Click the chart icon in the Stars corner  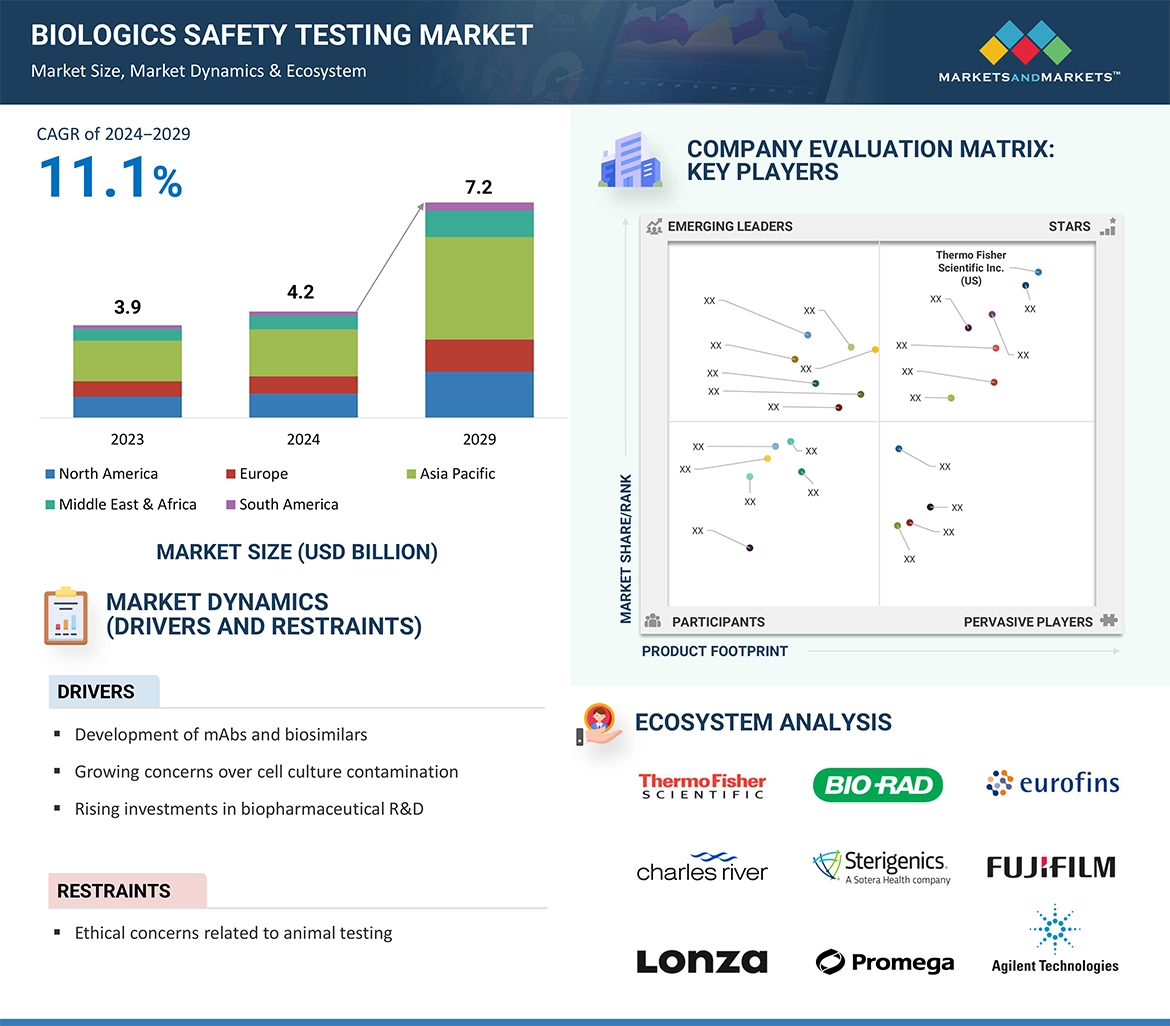pos(1107,226)
